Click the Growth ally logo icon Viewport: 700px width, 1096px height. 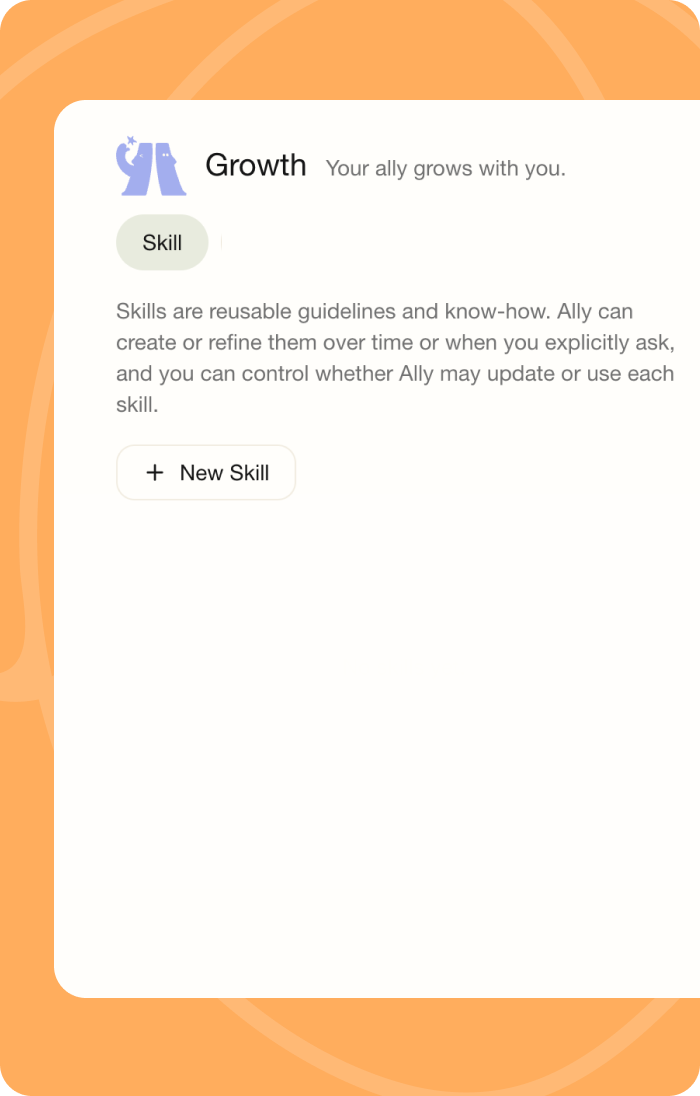[x=151, y=166]
